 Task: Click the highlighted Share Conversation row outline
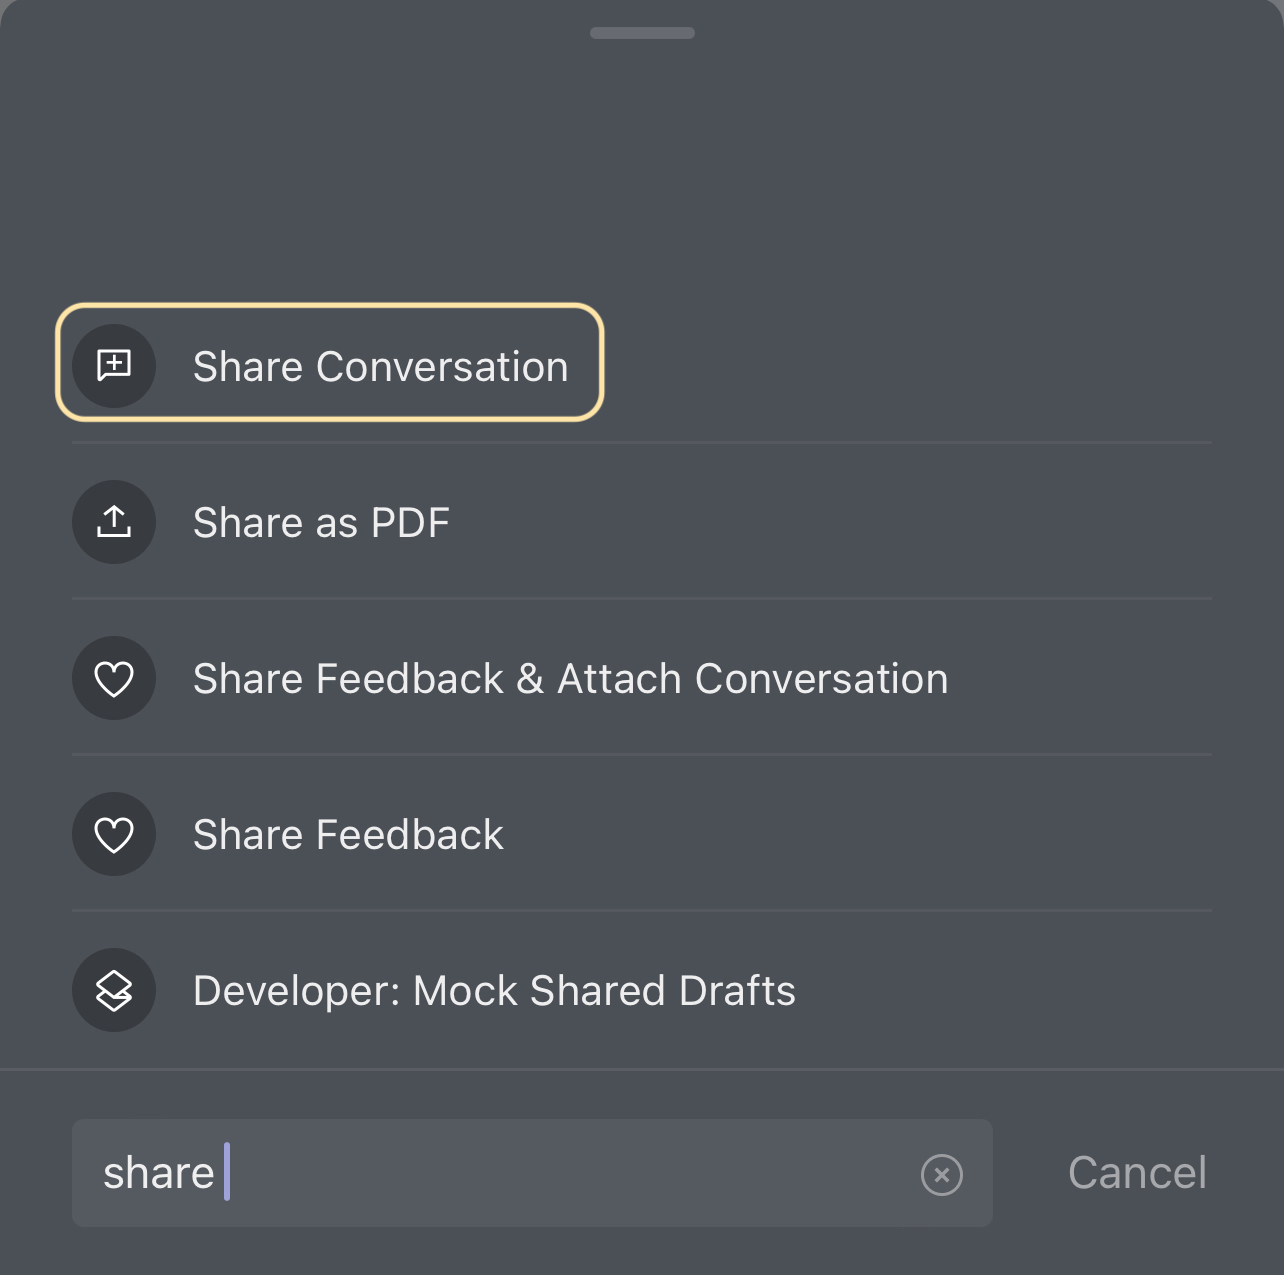(x=330, y=362)
